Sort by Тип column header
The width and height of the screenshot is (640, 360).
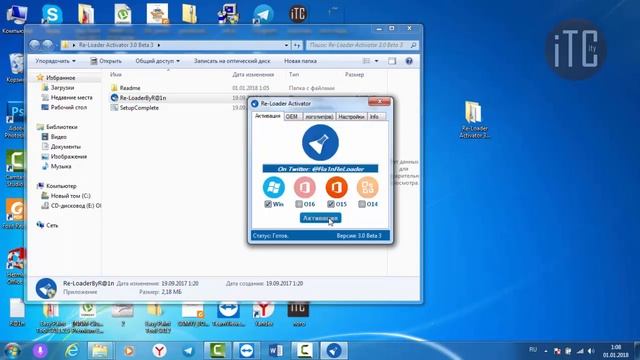294,75
